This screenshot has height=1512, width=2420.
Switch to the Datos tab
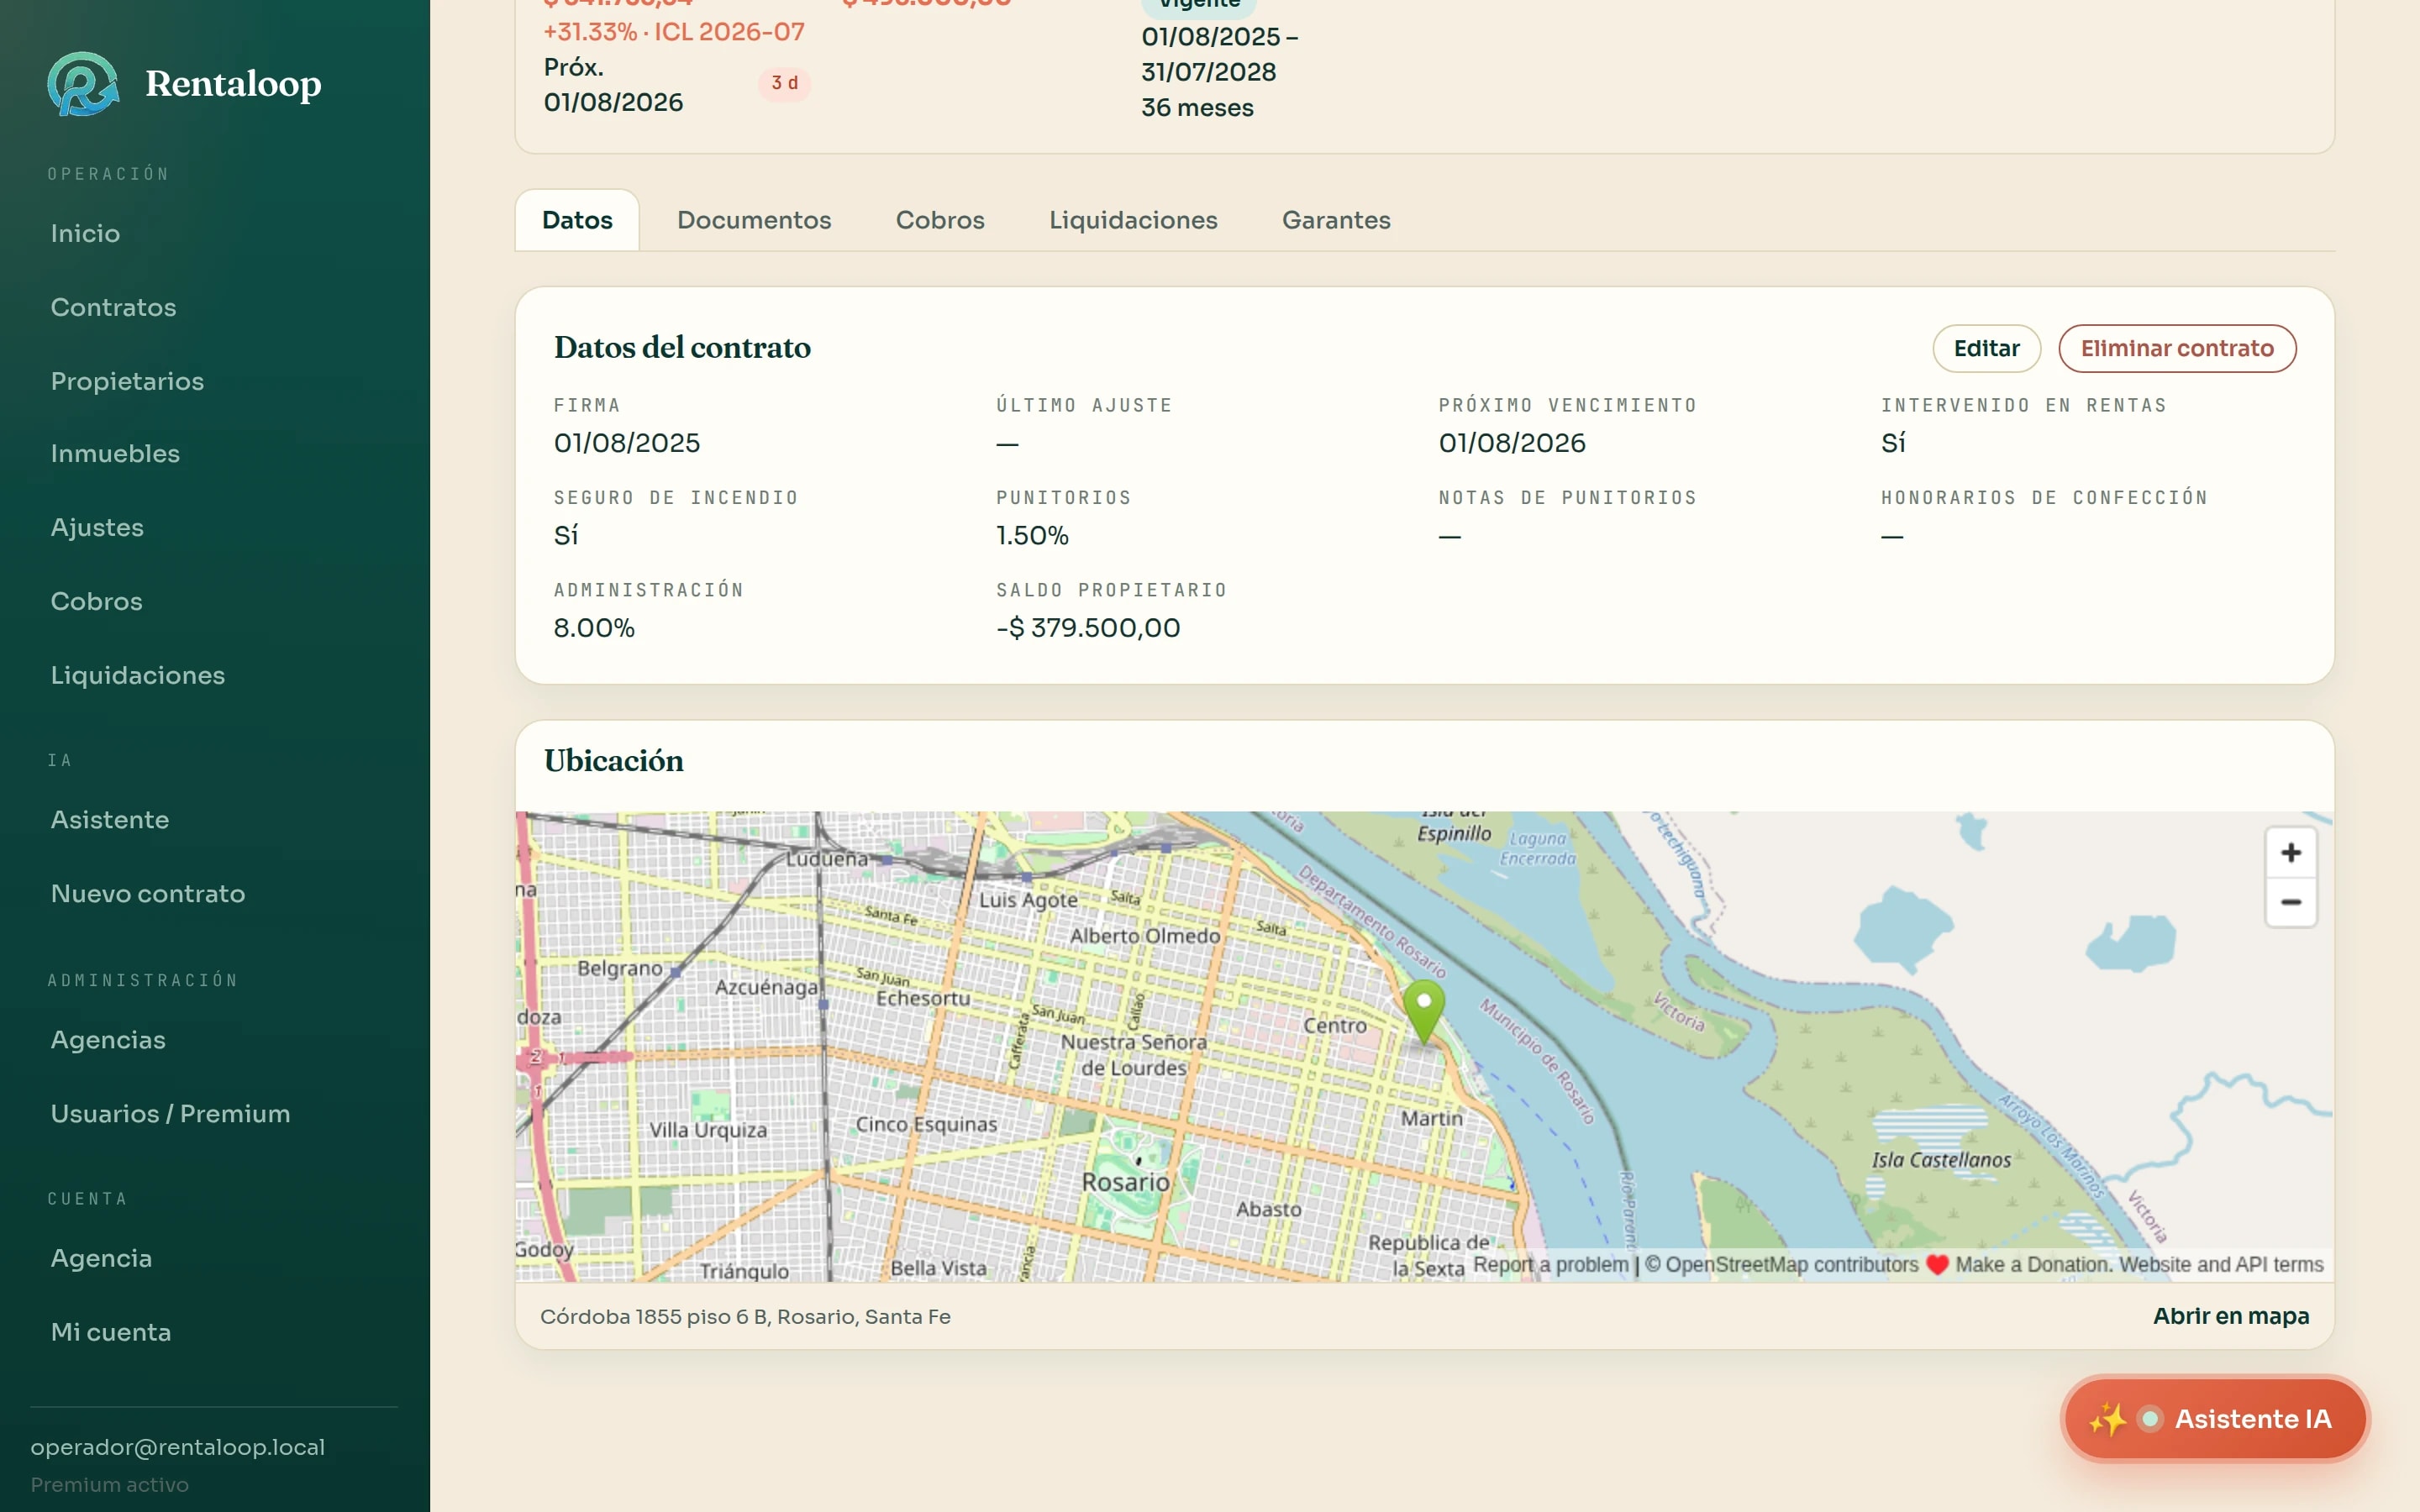tap(577, 220)
